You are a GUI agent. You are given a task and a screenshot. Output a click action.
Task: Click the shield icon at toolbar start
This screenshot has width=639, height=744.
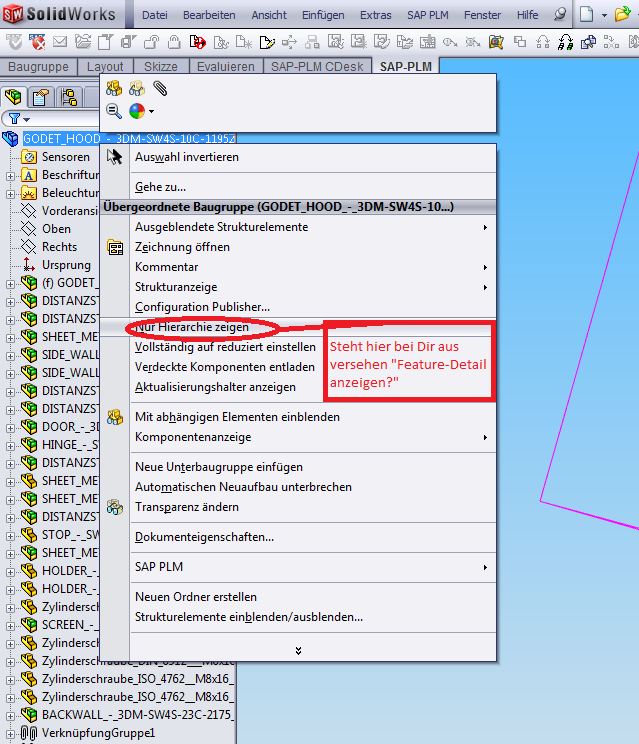click(14, 42)
